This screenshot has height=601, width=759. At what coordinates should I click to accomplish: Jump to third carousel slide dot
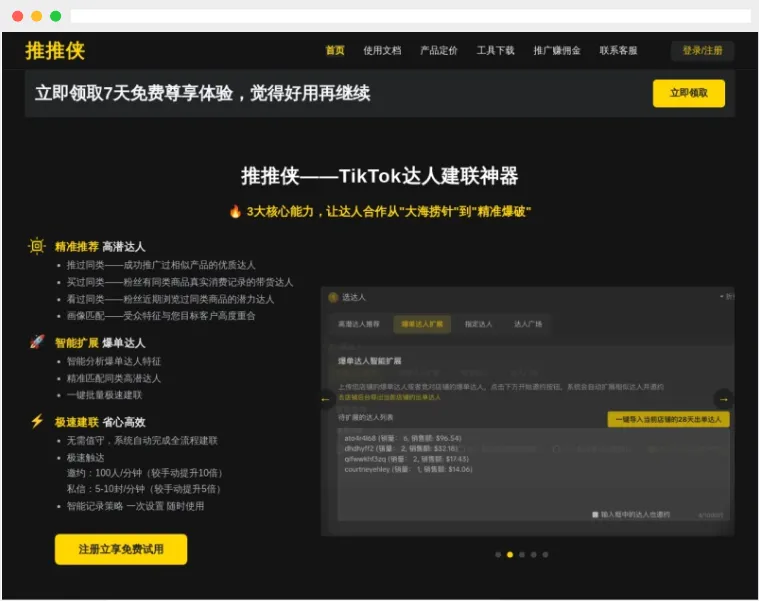[x=522, y=555]
